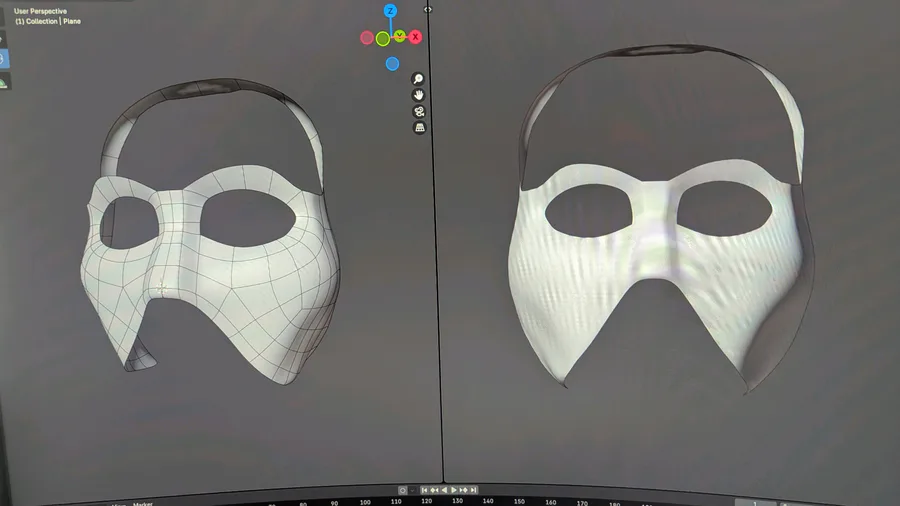Toggle perspective/orthographic grid icon
This screenshot has height=506, width=900.
(420, 127)
